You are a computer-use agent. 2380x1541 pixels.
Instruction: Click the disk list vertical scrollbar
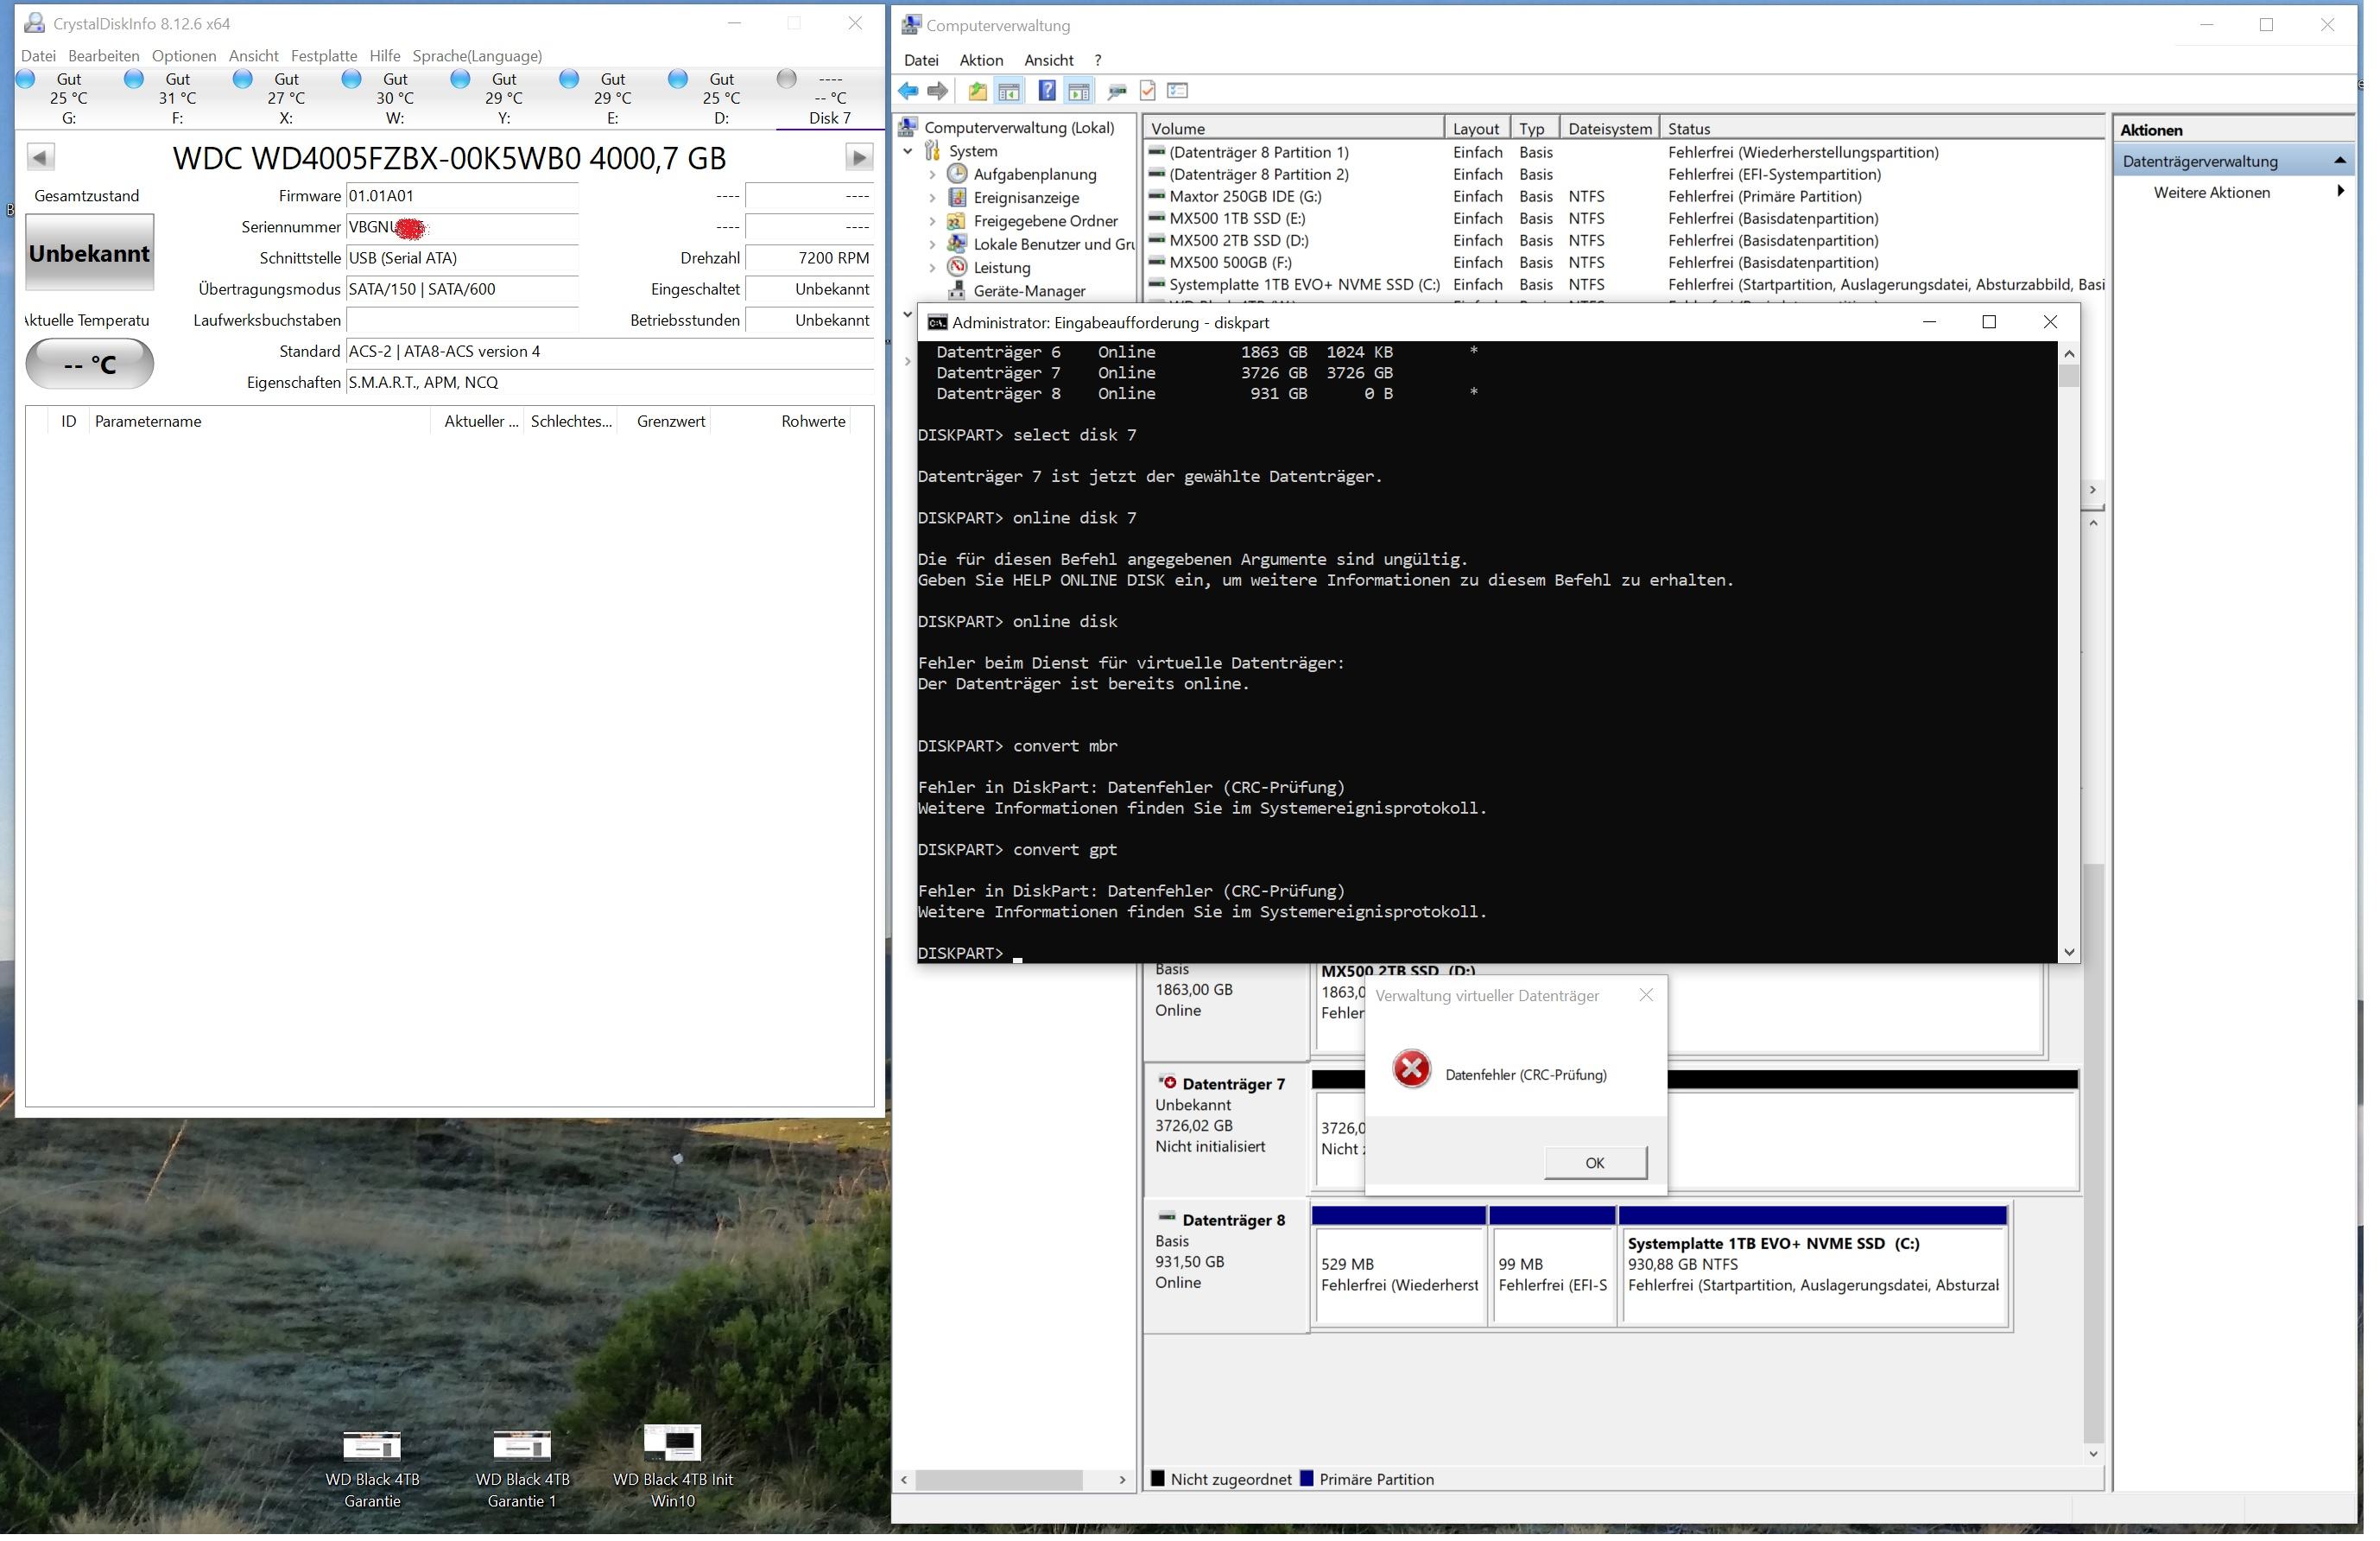[2093, 987]
